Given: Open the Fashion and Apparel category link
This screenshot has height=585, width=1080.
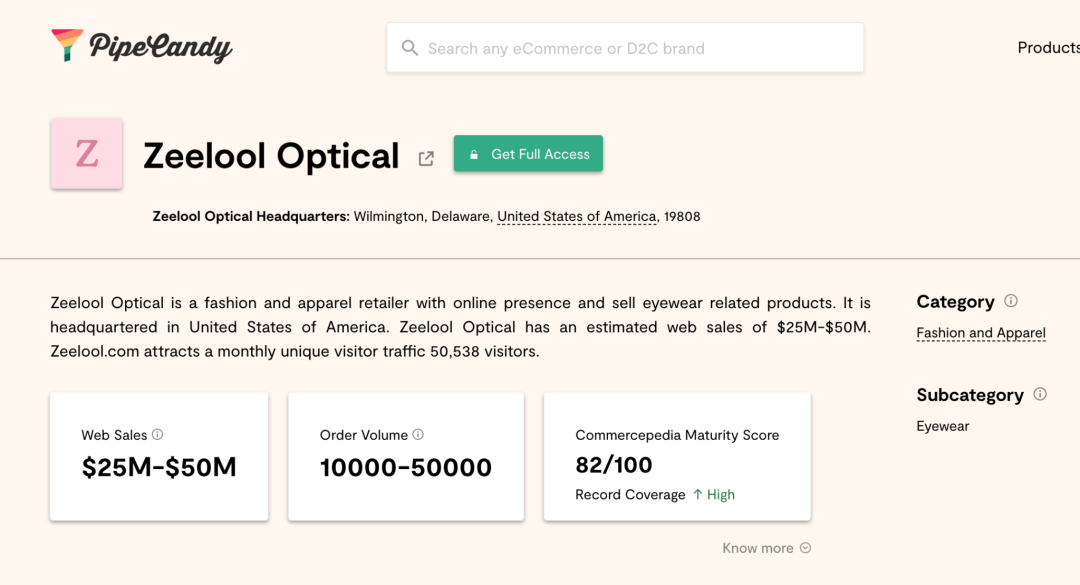Looking at the screenshot, I should point(981,333).
